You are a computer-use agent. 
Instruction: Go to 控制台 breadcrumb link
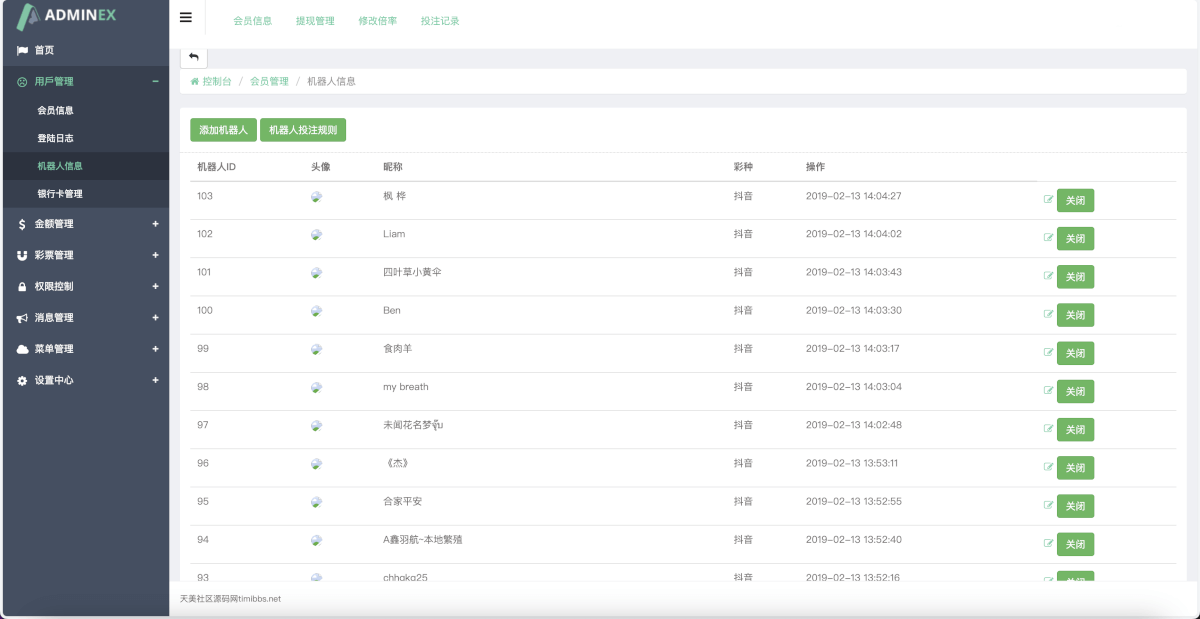coord(216,81)
